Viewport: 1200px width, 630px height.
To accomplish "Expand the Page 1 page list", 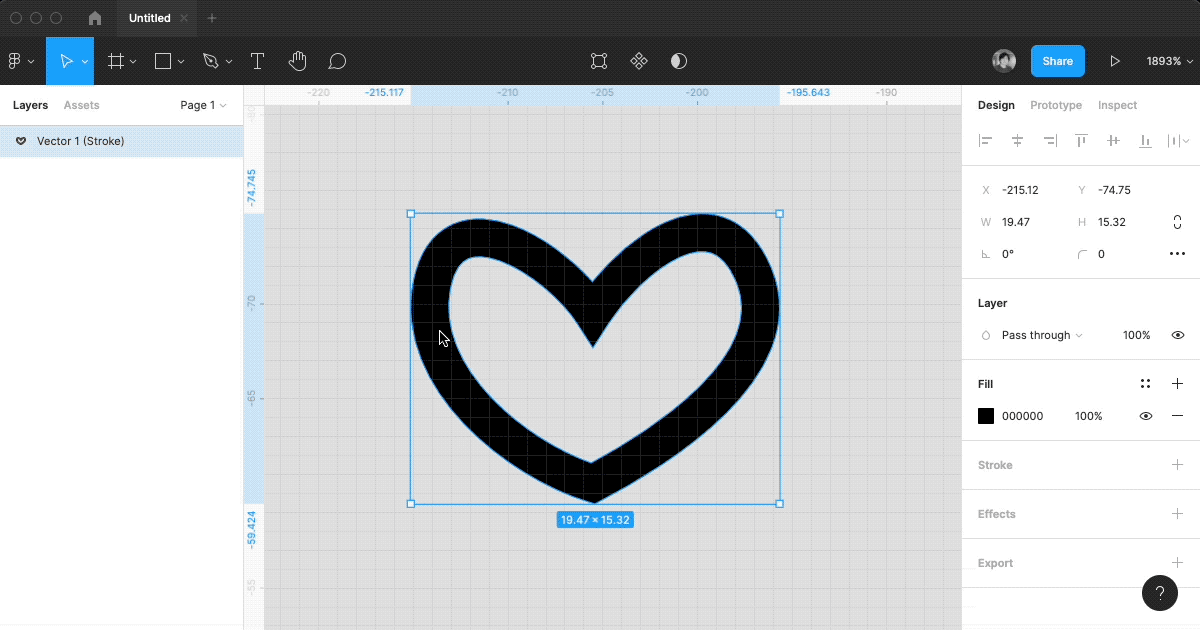I will coord(203,105).
